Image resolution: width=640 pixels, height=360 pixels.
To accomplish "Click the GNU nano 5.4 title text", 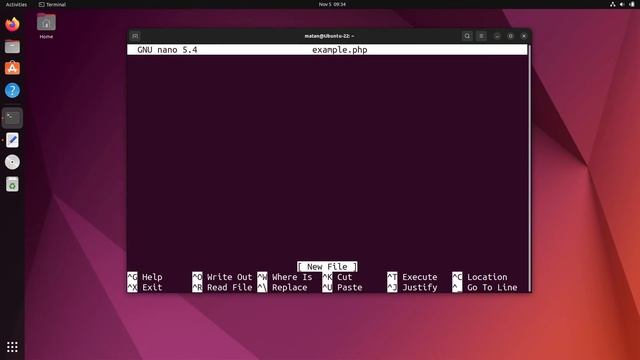I will pyautogui.click(x=167, y=50).
